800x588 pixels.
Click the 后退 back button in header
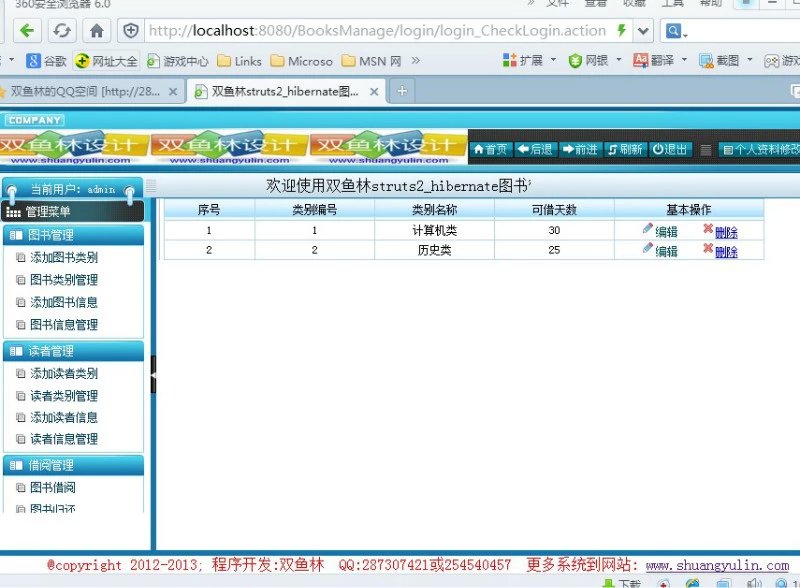click(x=536, y=150)
